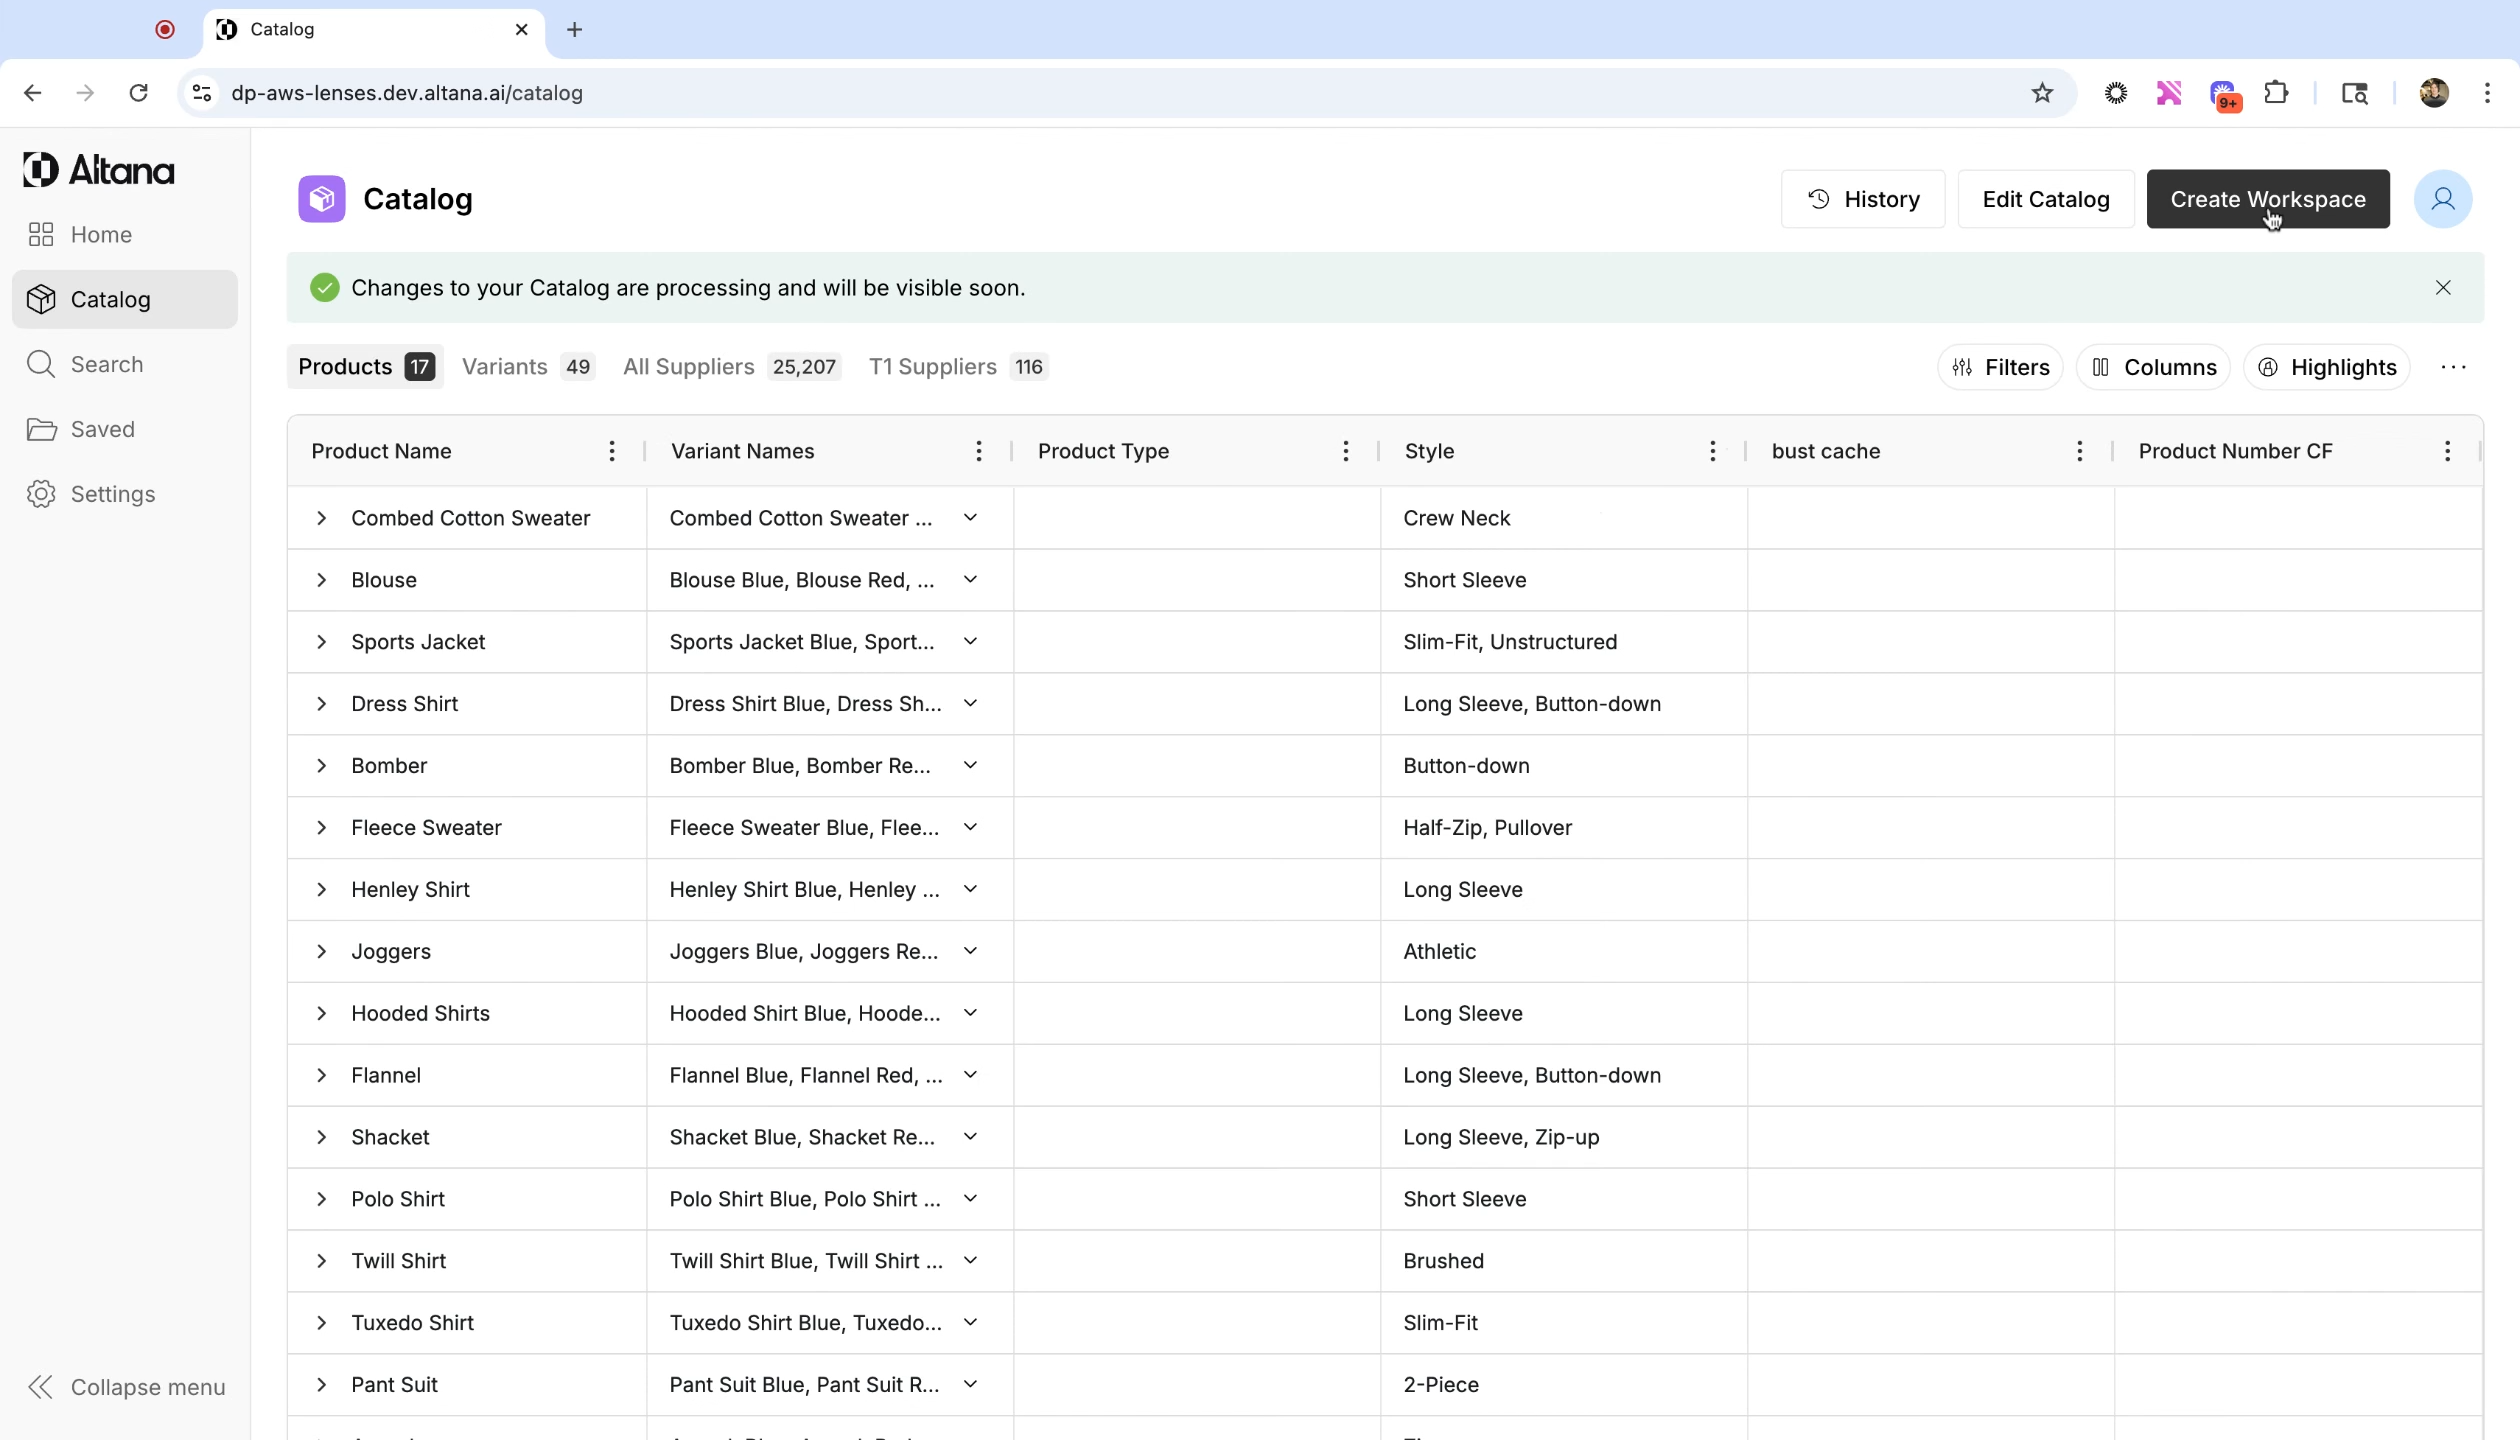Collapse the sidebar menu
This screenshot has width=2520, height=1440.
point(126,1387)
